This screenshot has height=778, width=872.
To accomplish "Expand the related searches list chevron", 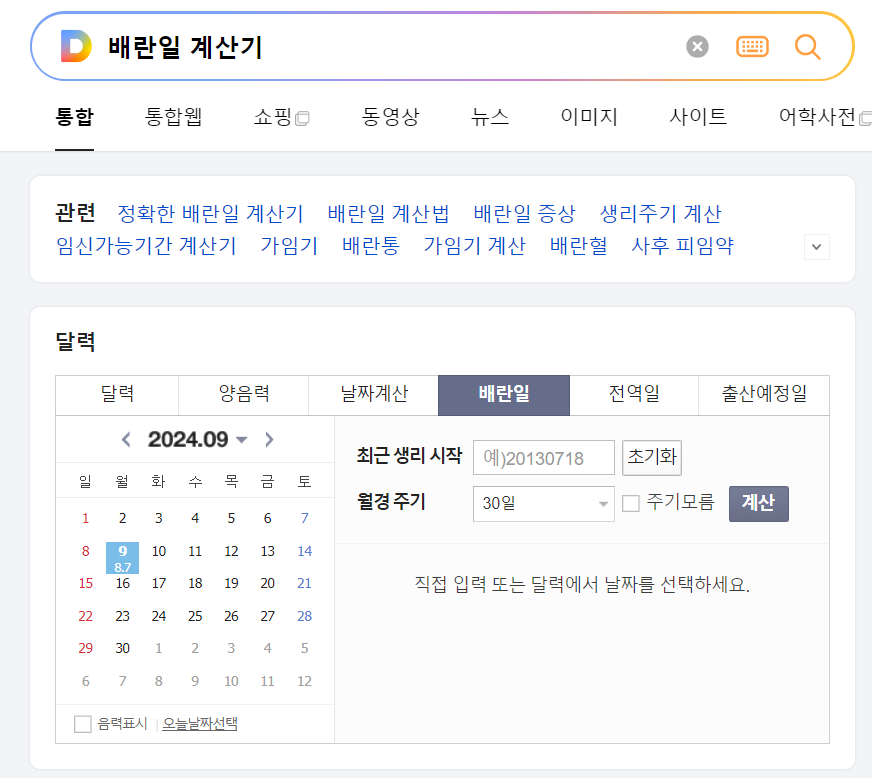I will tap(816, 246).
